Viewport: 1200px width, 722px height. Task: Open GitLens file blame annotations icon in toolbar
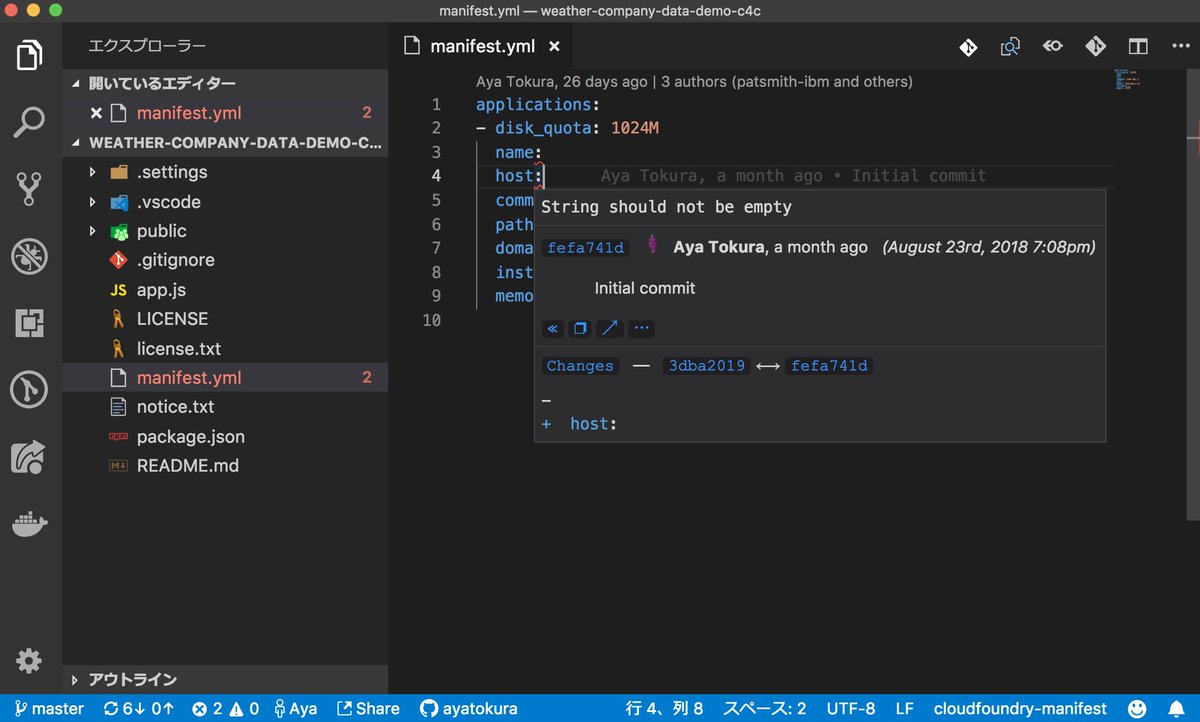click(1052, 46)
